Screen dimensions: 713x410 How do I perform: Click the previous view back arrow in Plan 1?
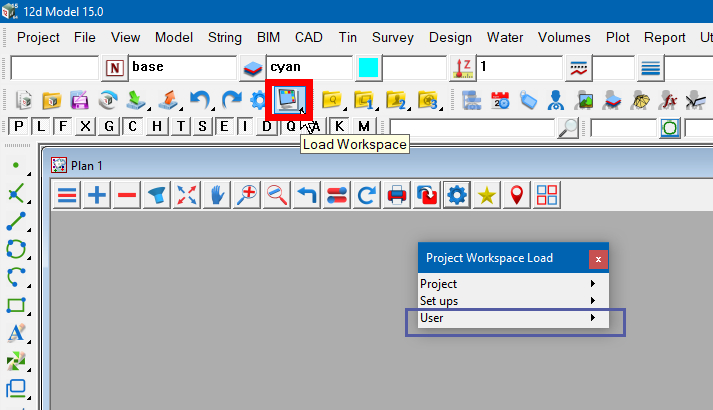click(307, 195)
